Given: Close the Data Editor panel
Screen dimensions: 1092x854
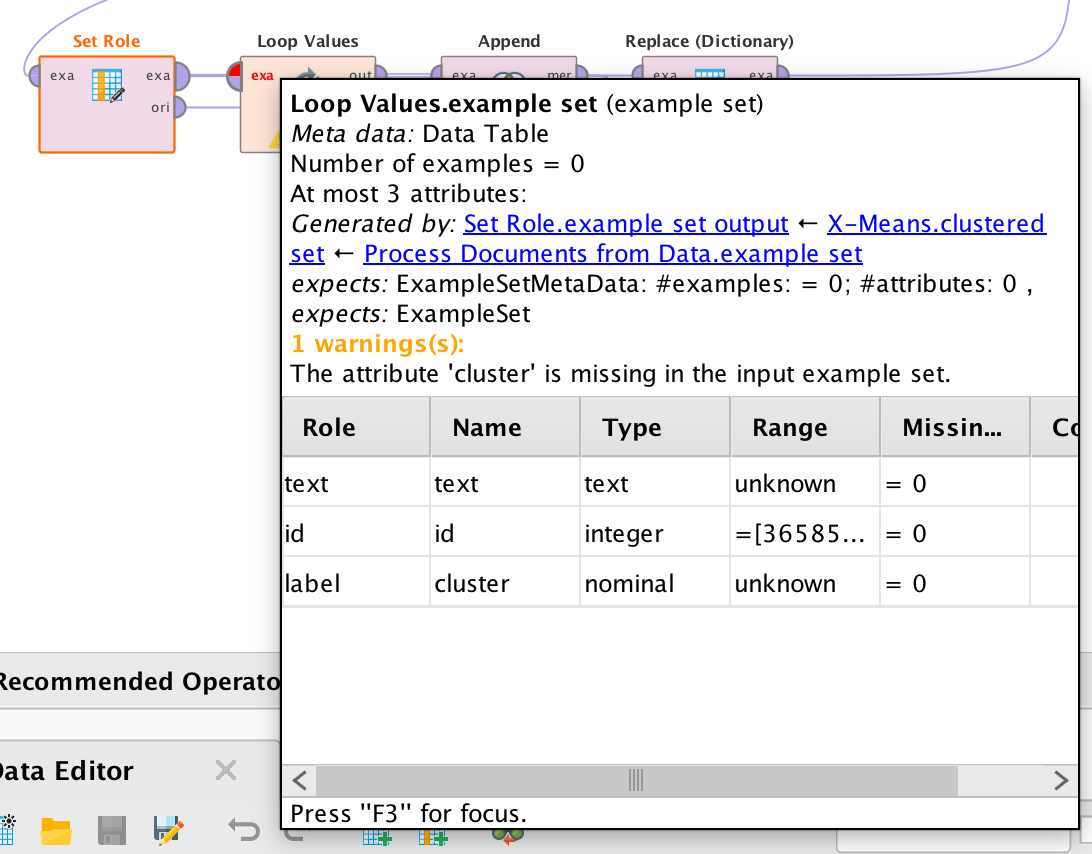Looking at the screenshot, I should [x=225, y=770].
